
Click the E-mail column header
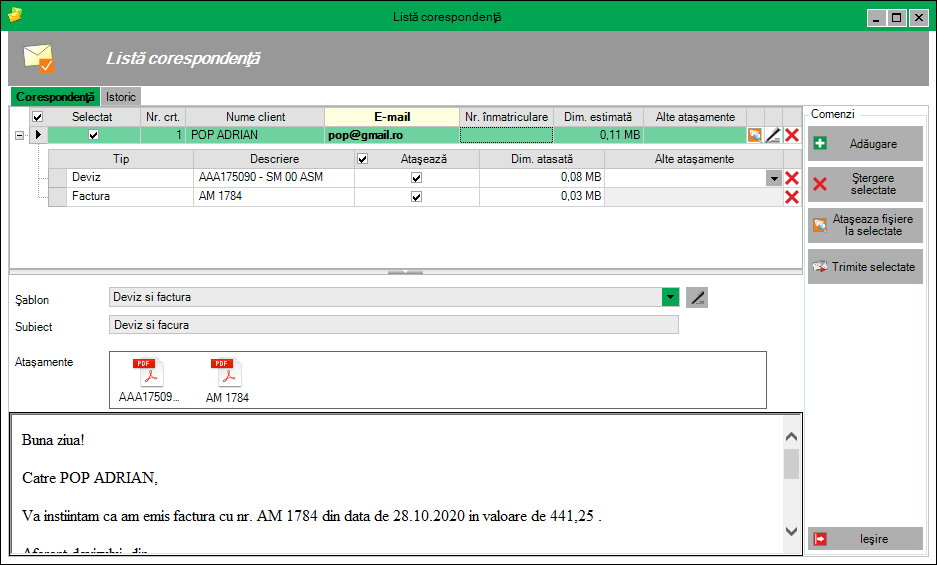[x=392, y=117]
